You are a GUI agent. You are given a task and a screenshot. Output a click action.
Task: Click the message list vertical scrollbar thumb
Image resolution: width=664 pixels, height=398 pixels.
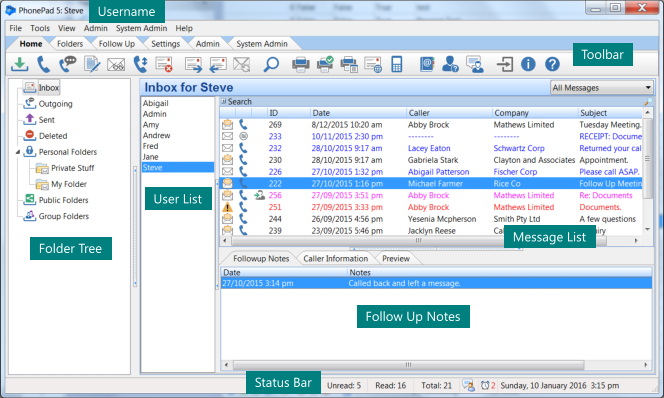(647, 158)
